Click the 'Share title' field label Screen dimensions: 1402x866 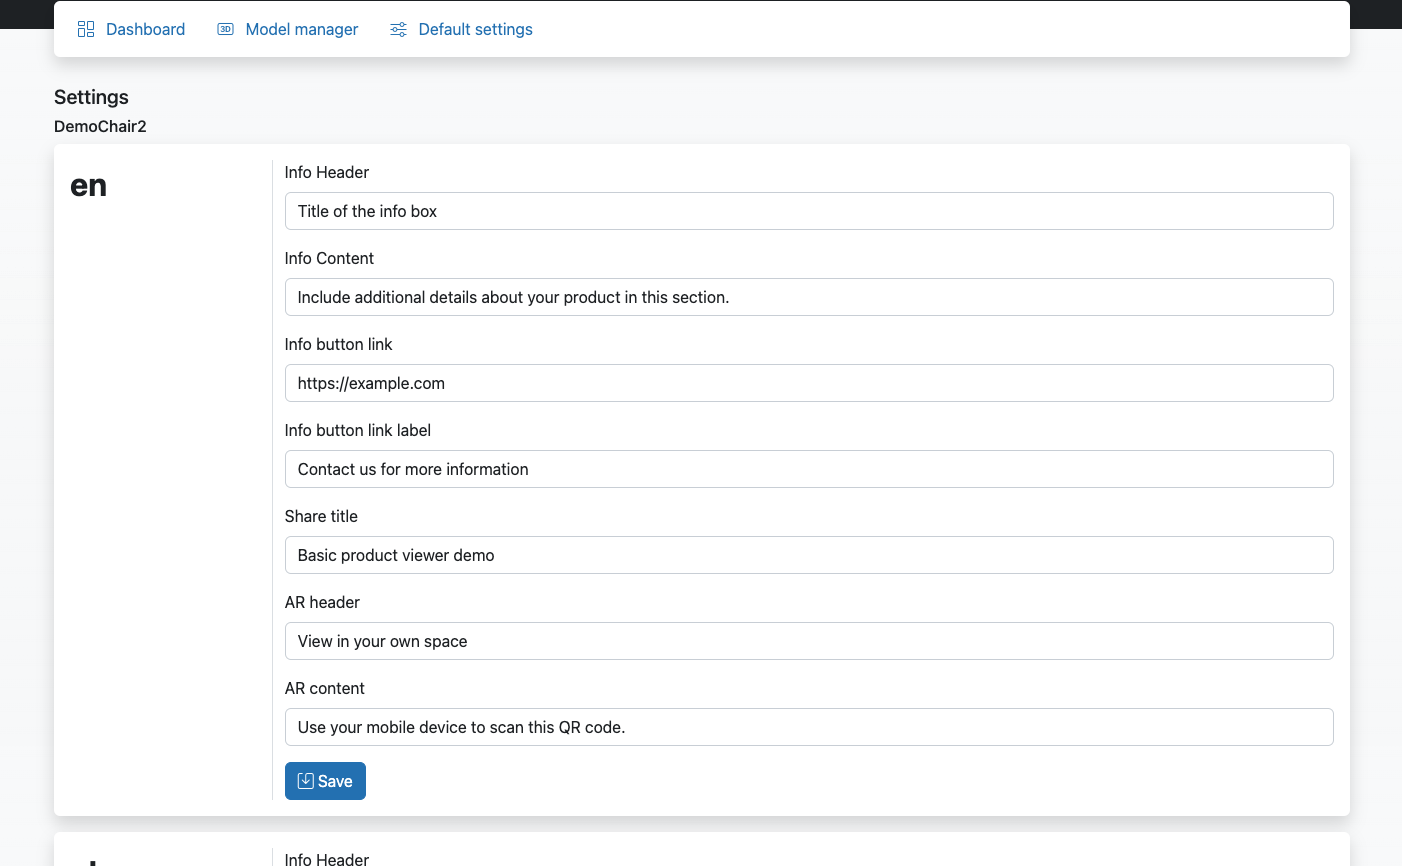[321, 516]
